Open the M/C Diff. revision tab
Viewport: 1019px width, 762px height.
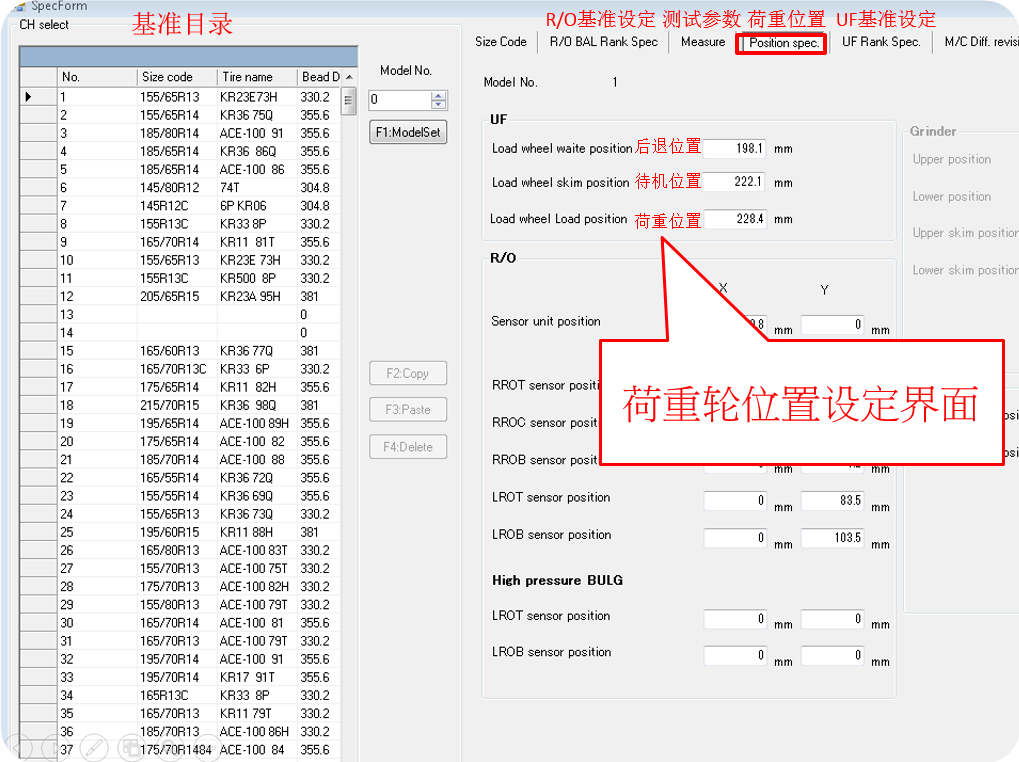pos(979,42)
